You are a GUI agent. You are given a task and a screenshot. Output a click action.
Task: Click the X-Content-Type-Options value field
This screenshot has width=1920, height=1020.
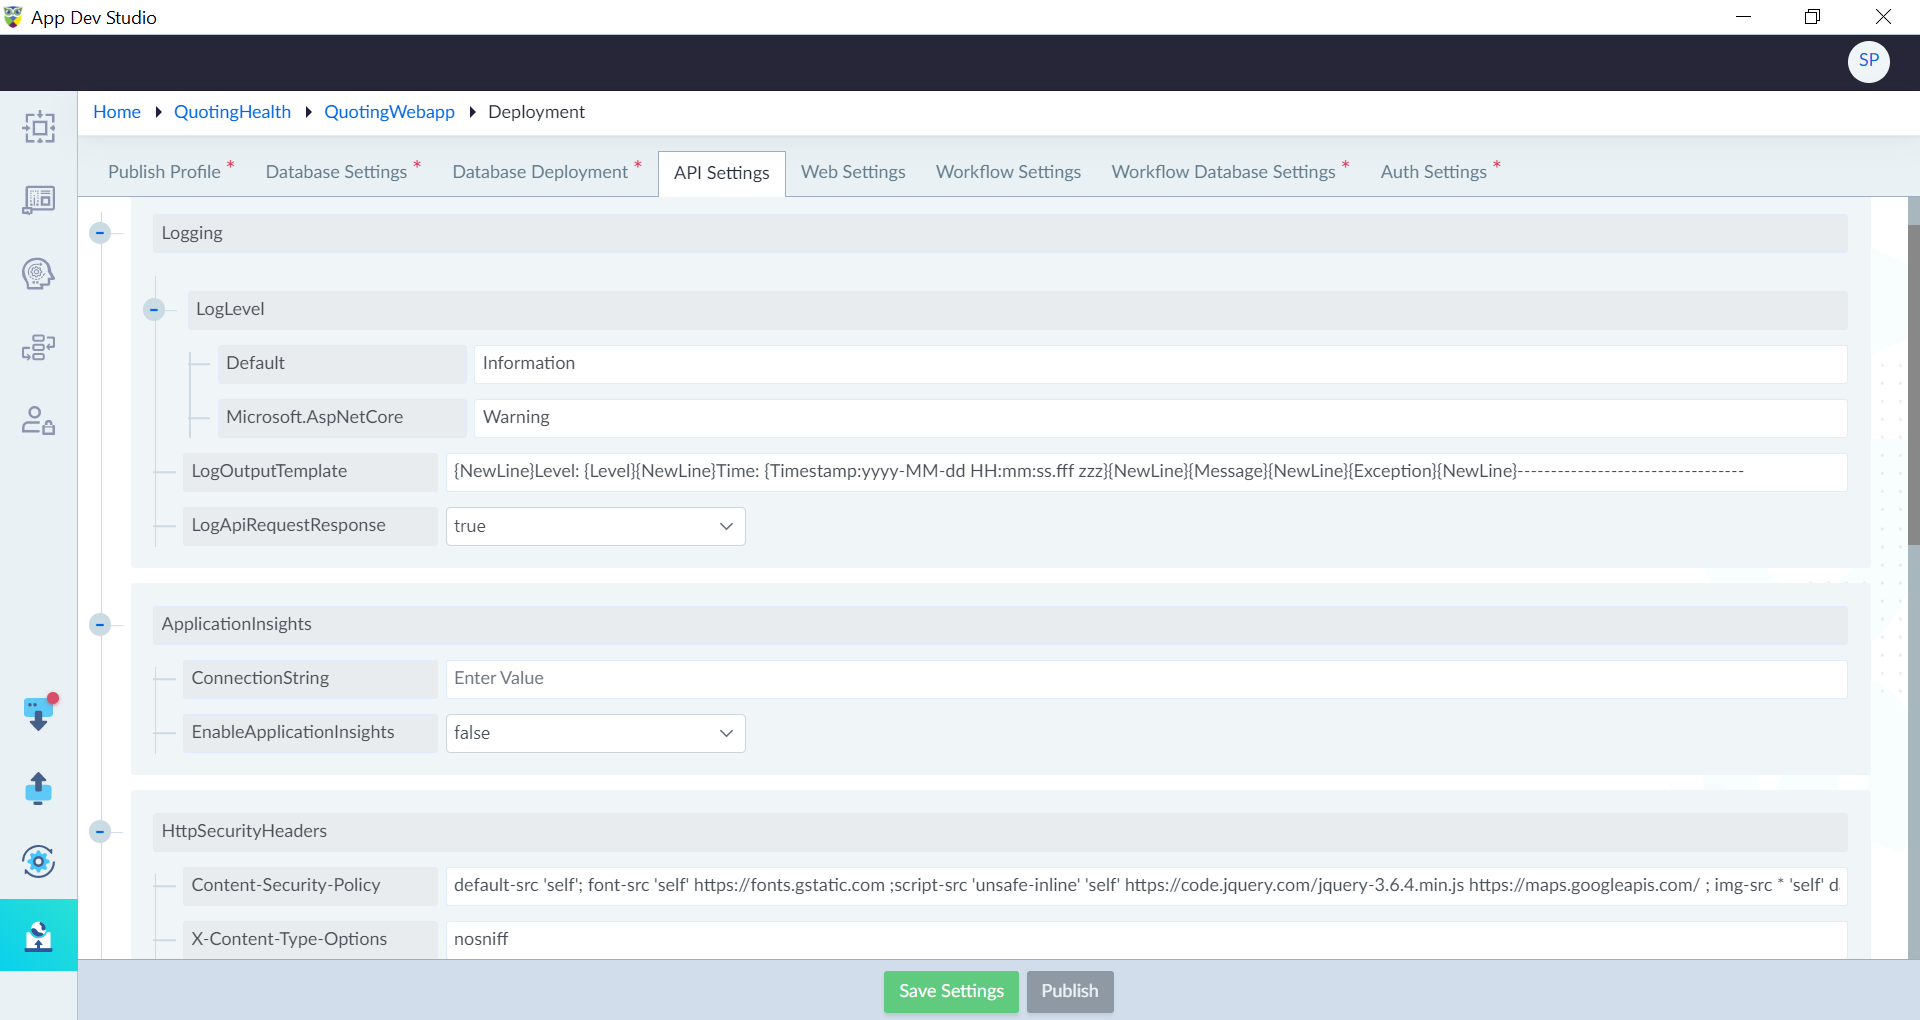[1146, 940]
